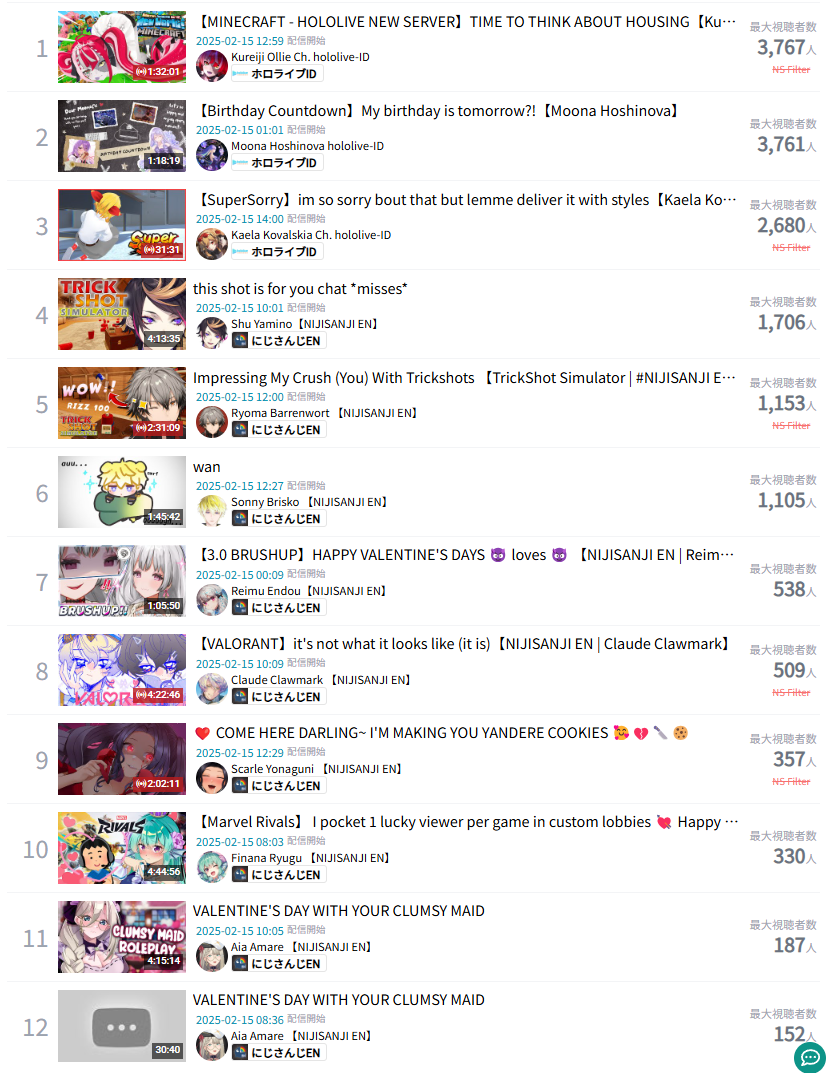Toggle NS-Filter under the 2,680 viewer count
The image size is (832, 1073).
click(791, 248)
